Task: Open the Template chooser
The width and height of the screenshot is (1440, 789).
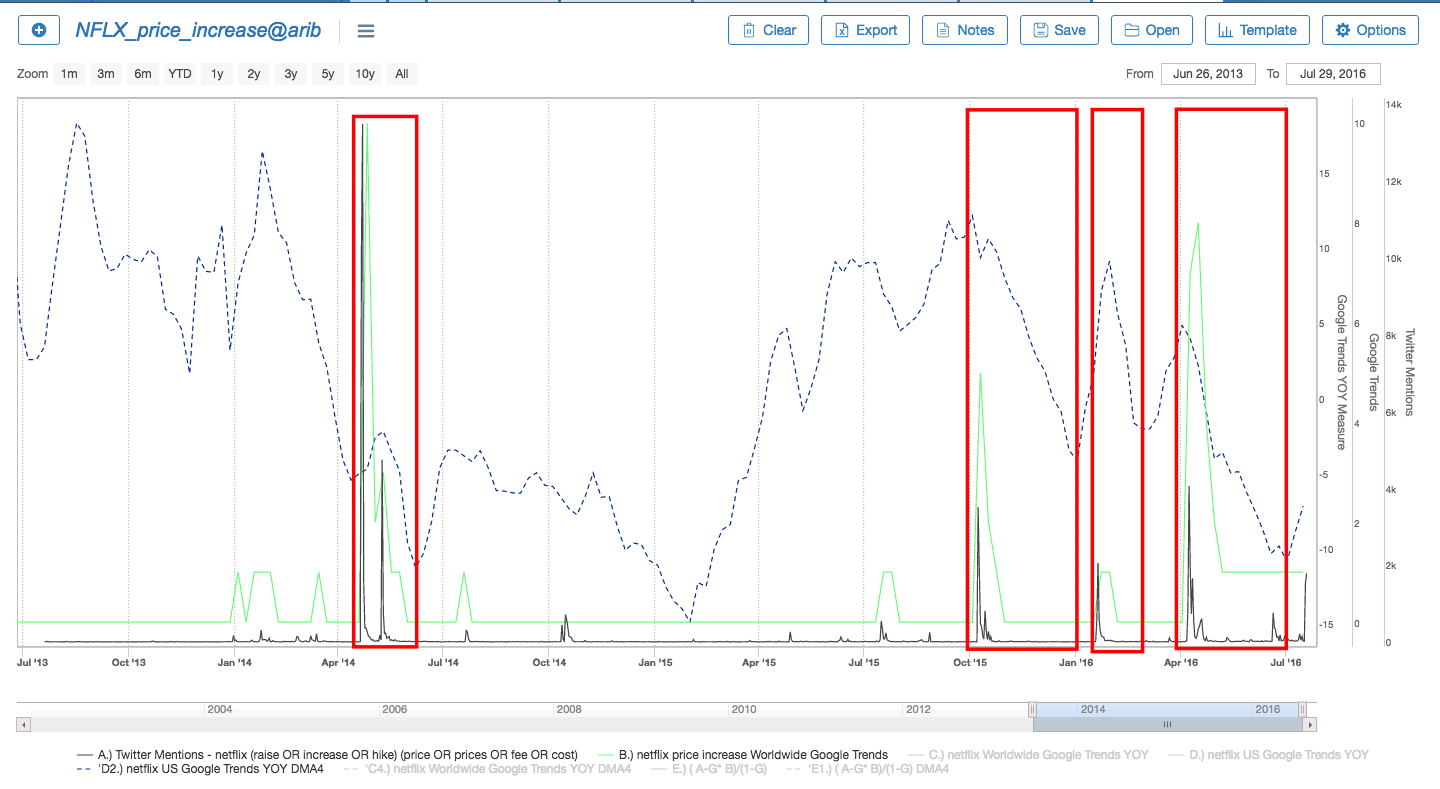Action: tap(1257, 30)
